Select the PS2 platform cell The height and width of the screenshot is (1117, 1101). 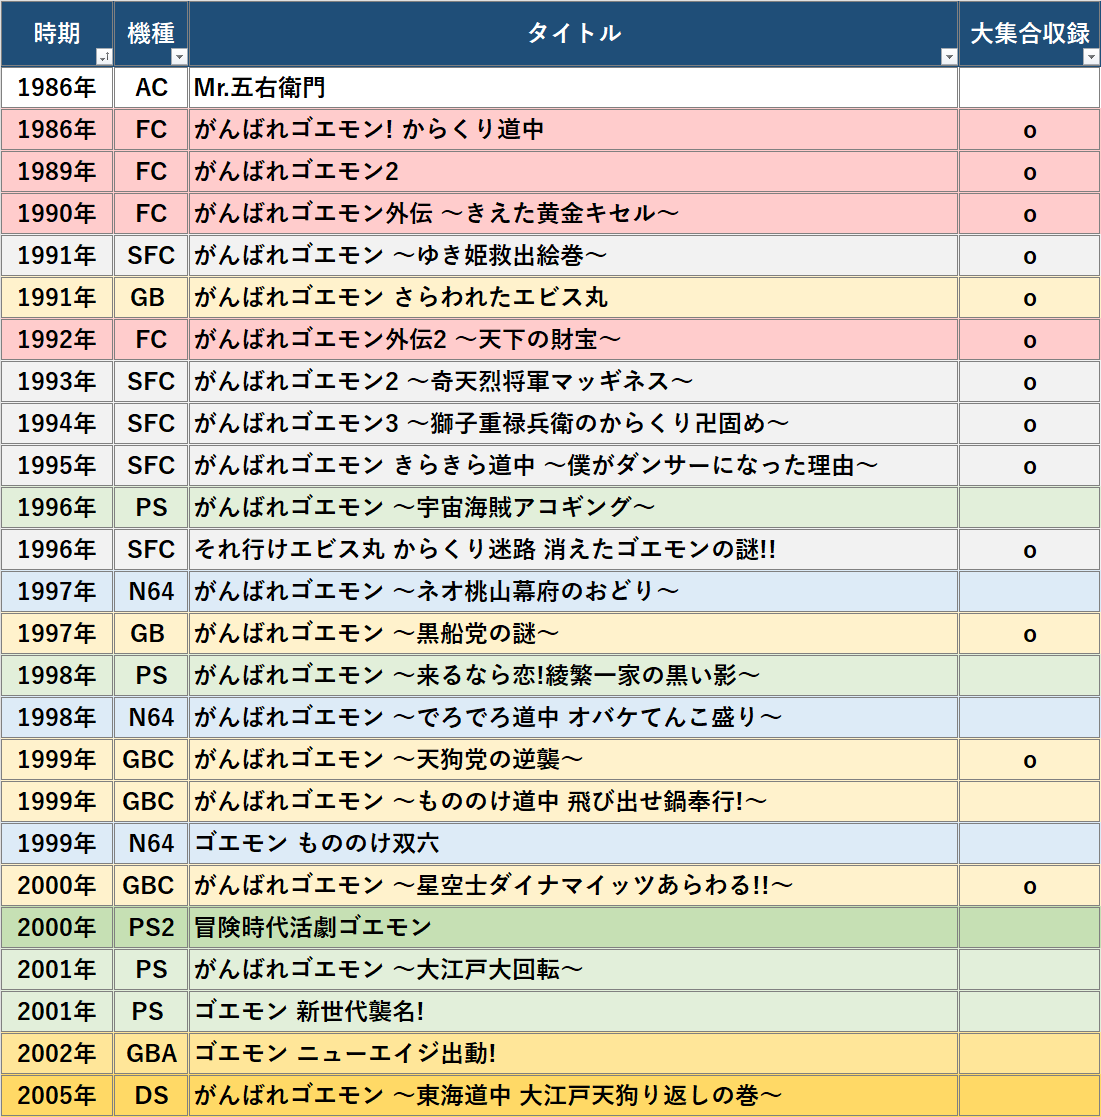pyautogui.click(x=151, y=928)
